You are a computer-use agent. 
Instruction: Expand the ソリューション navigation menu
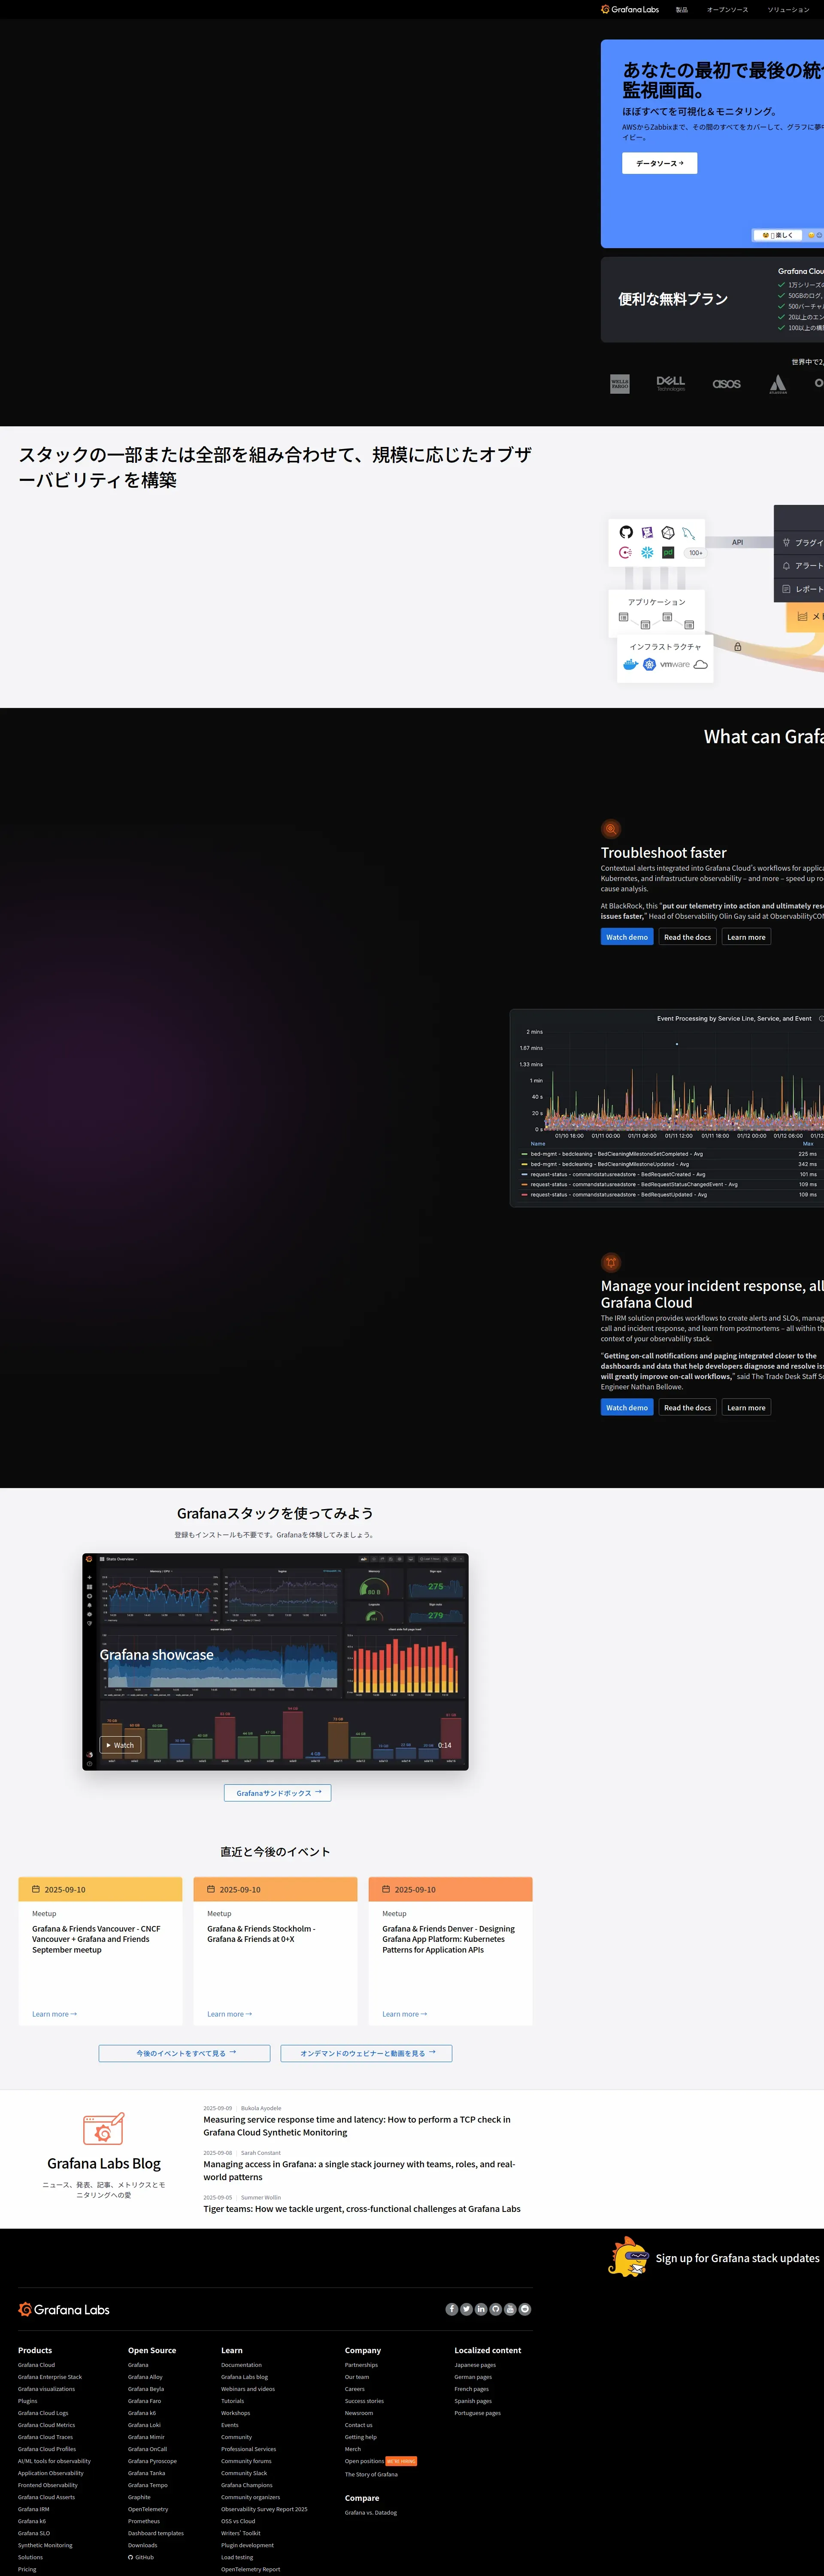coord(788,9)
